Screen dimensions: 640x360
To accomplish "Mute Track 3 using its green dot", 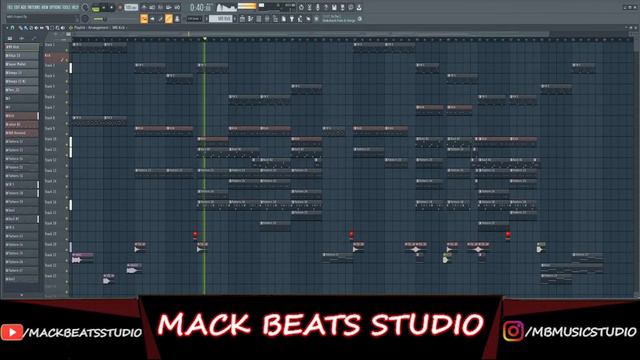I will coord(67,71).
